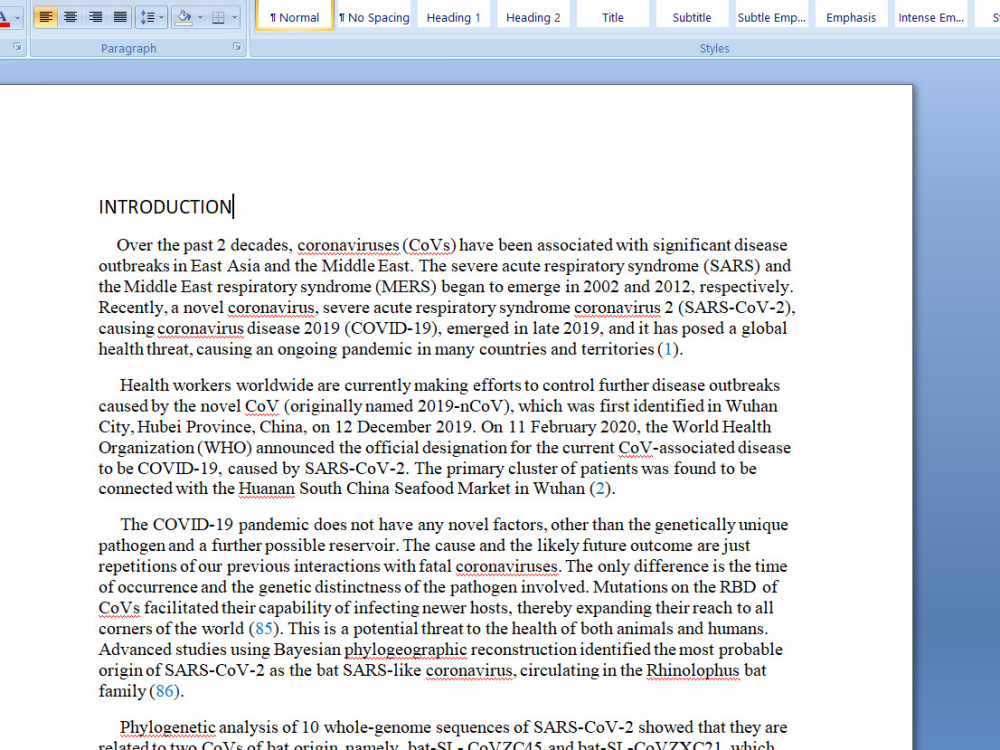Follow citation link (1)
Viewport: 1000px width, 750px height.
point(668,349)
